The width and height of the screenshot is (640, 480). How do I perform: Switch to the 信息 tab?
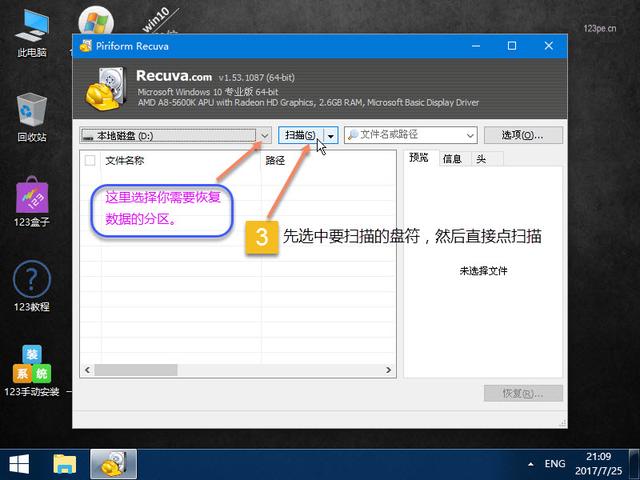tap(453, 159)
